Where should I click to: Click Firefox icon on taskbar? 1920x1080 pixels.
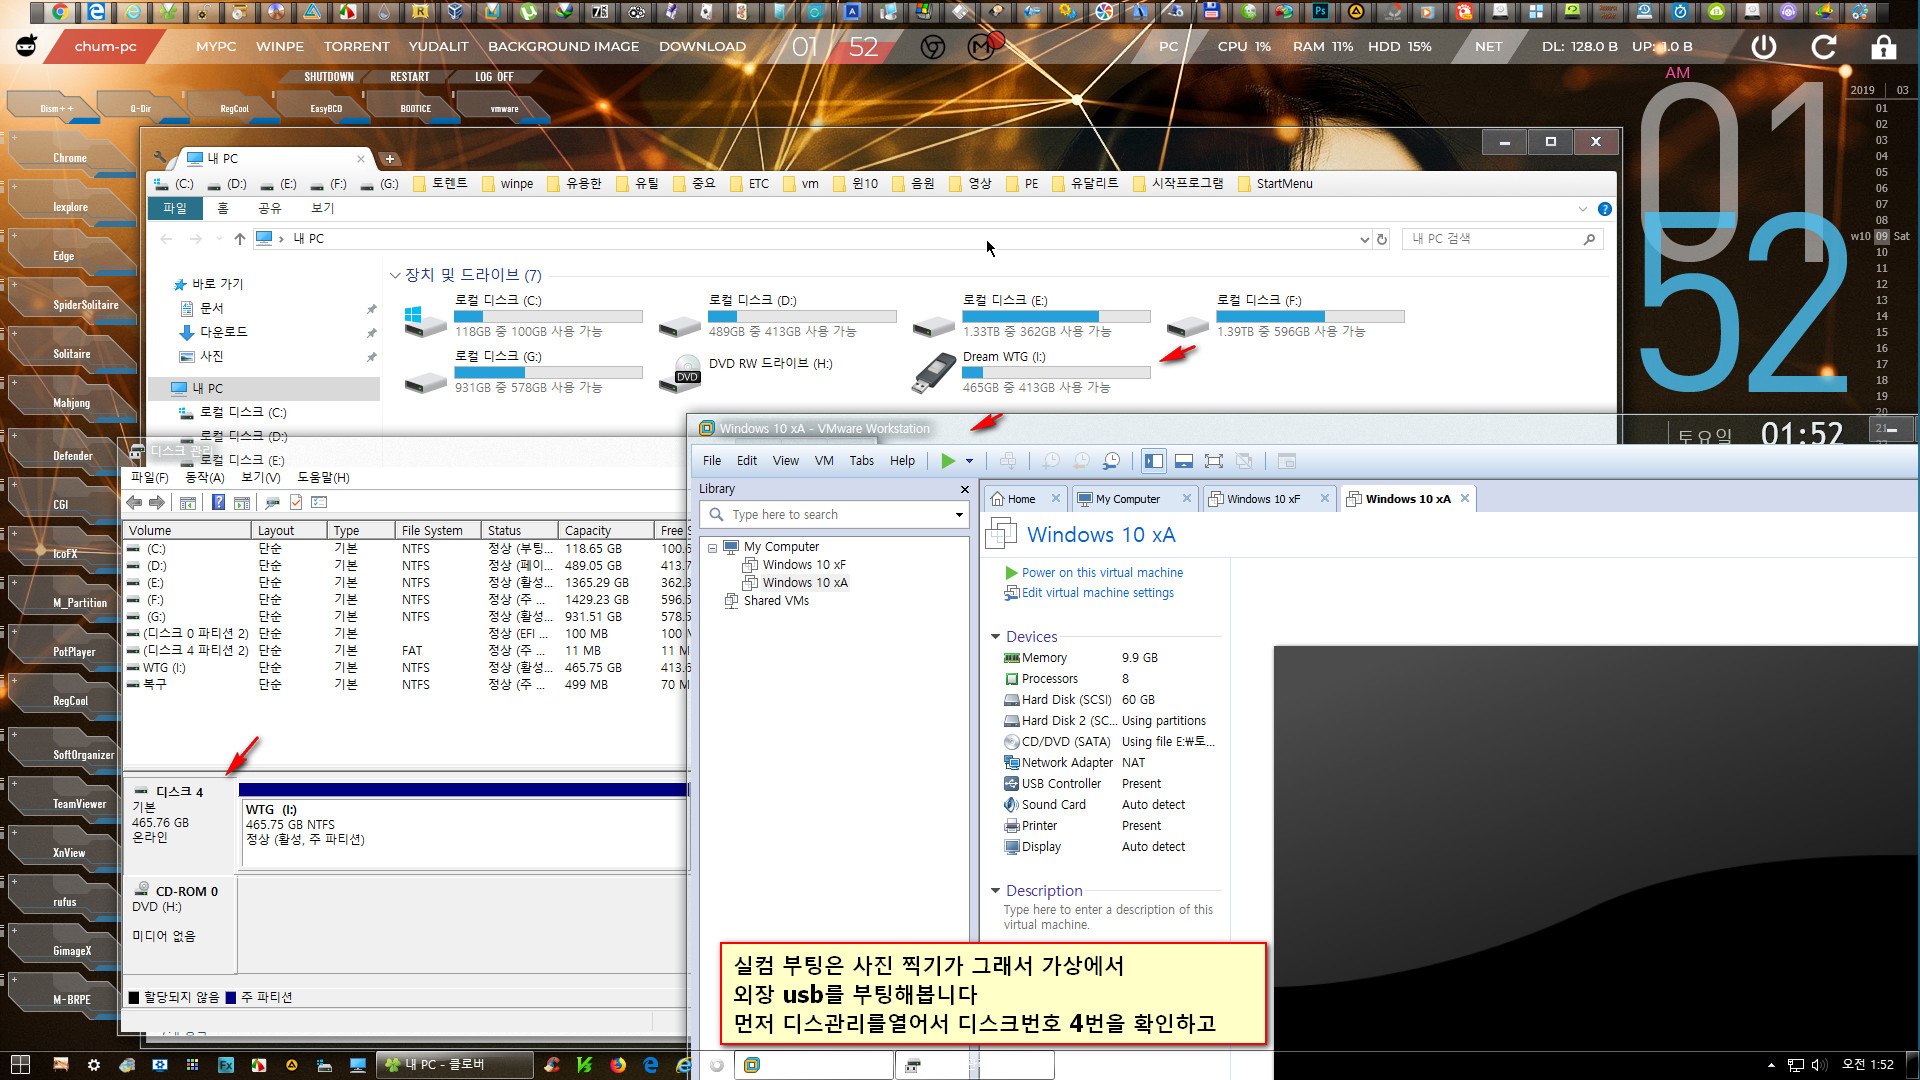(618, 1065)
